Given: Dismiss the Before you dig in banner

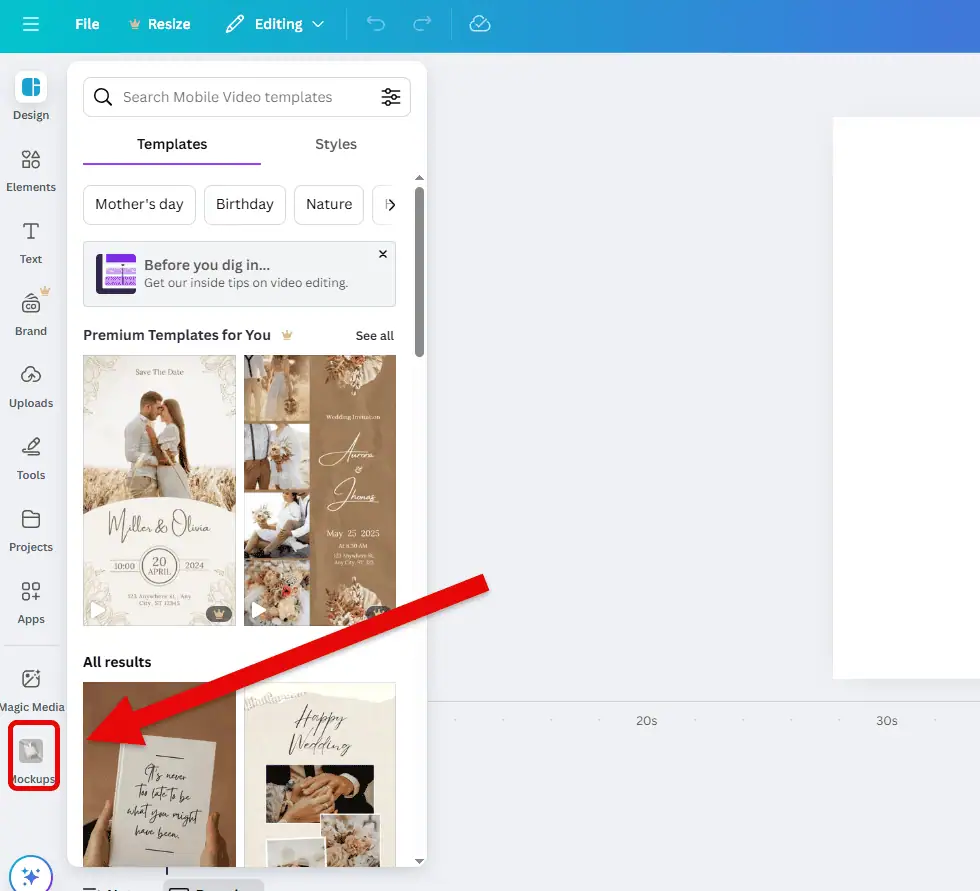Looking at the screenshot, I should click(x=383, y=255).
